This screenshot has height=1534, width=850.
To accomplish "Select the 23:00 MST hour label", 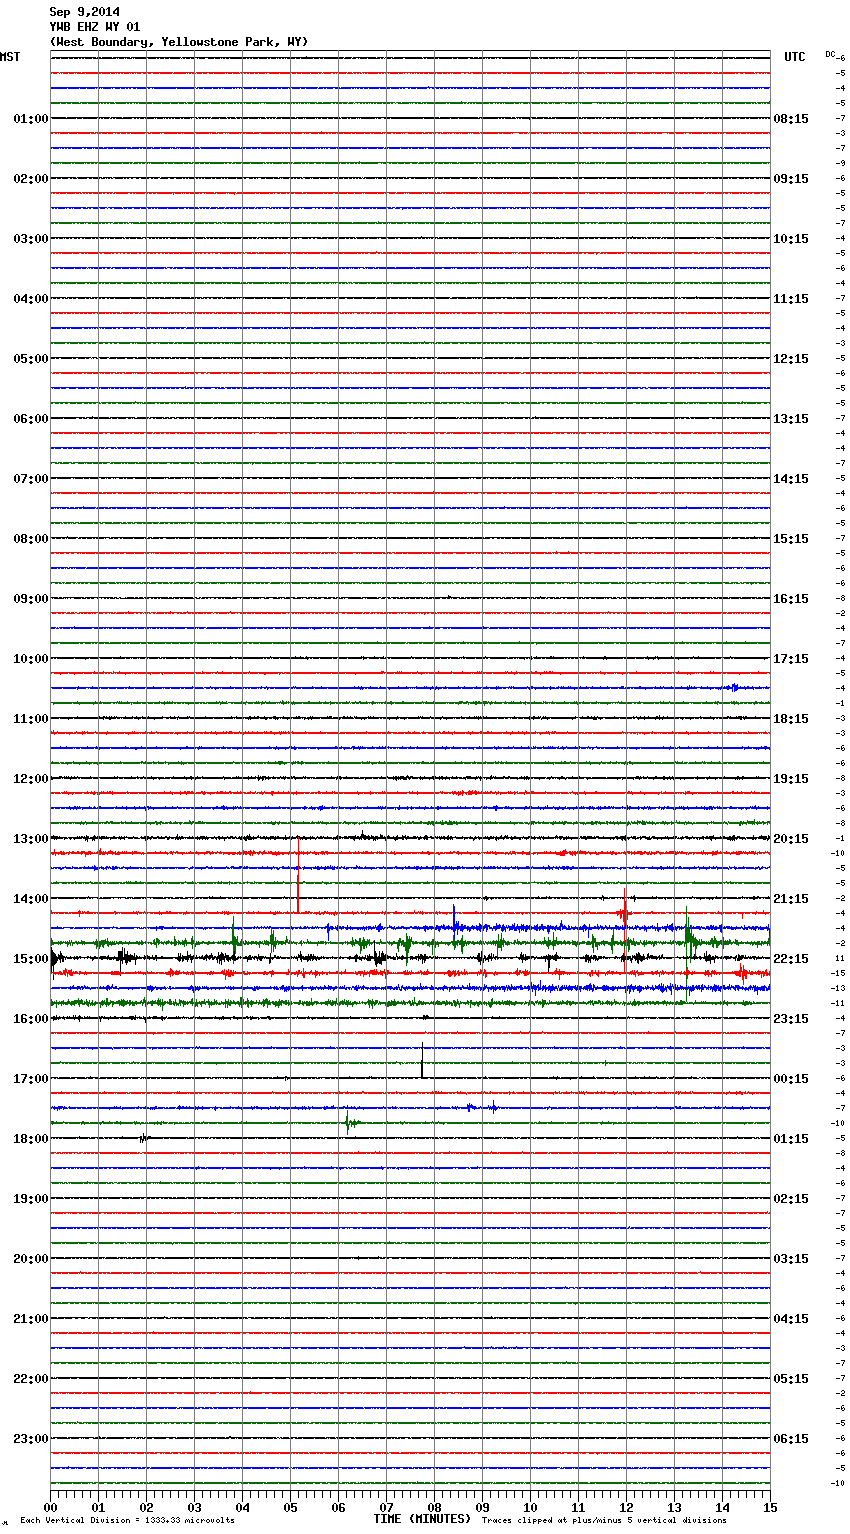I will click(x=31, y=1439).
